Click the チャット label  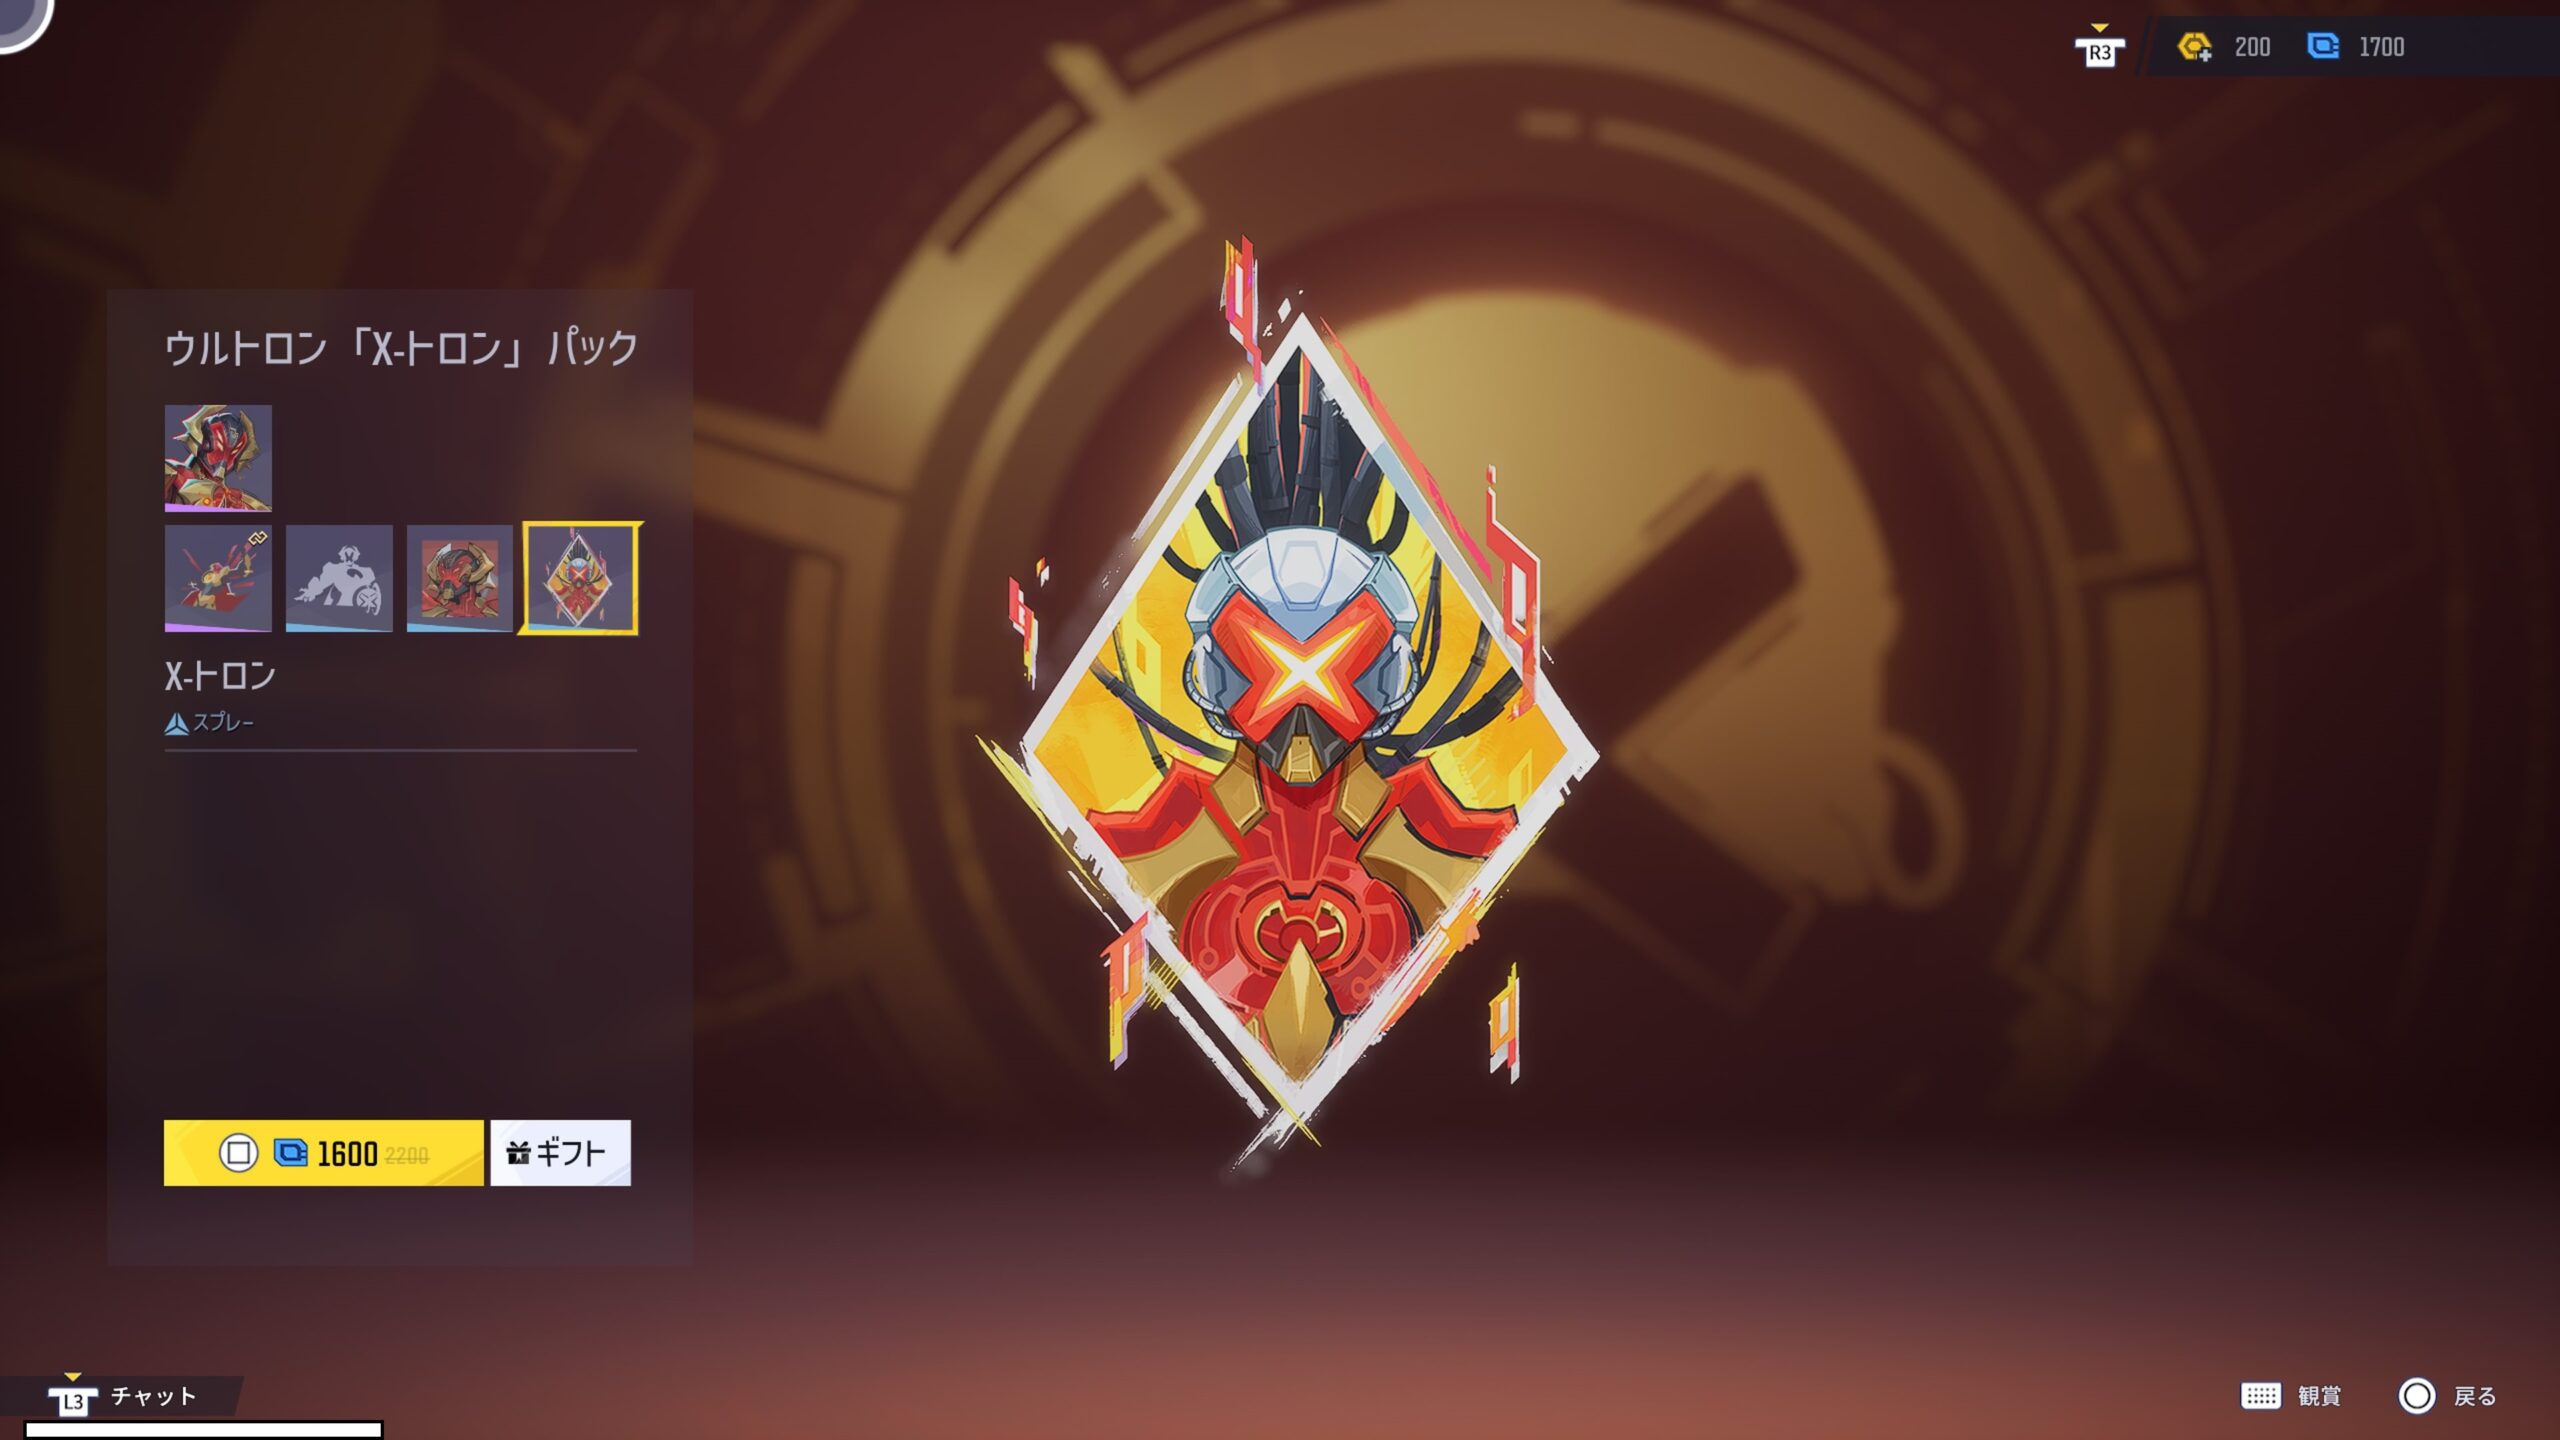[153, 1396]
